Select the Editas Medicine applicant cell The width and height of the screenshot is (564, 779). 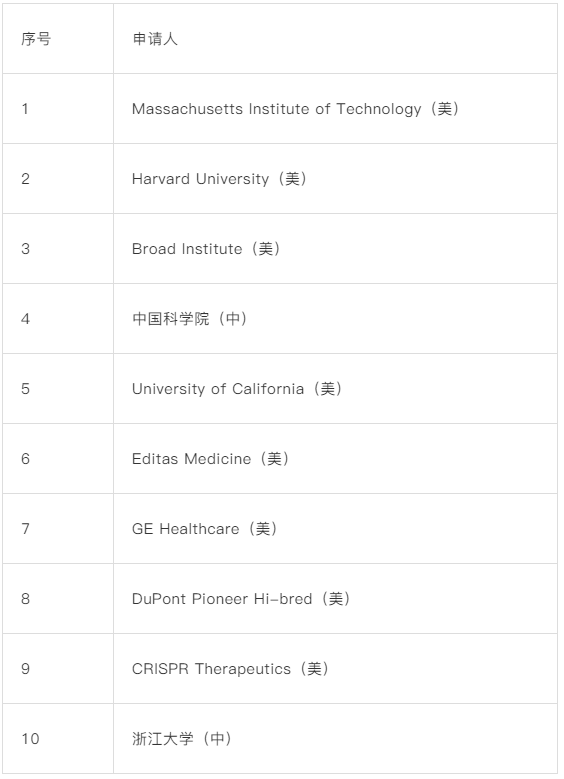tap(335, 459)
